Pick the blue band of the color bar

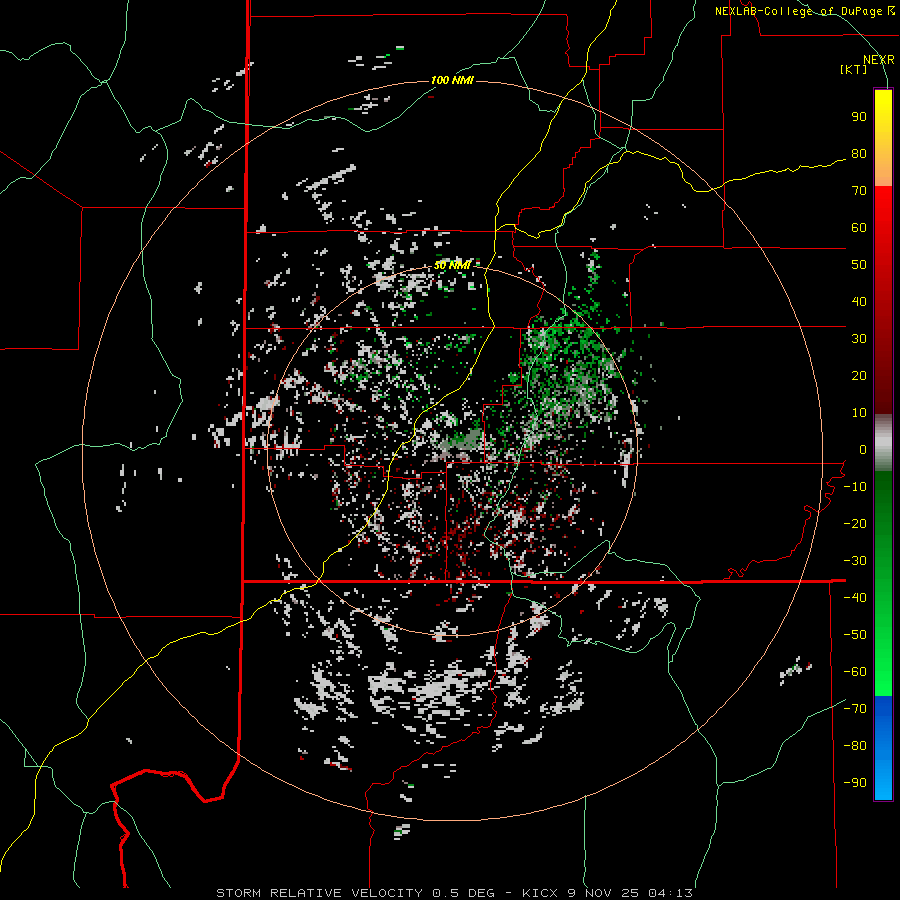click(x=883, y=748)
